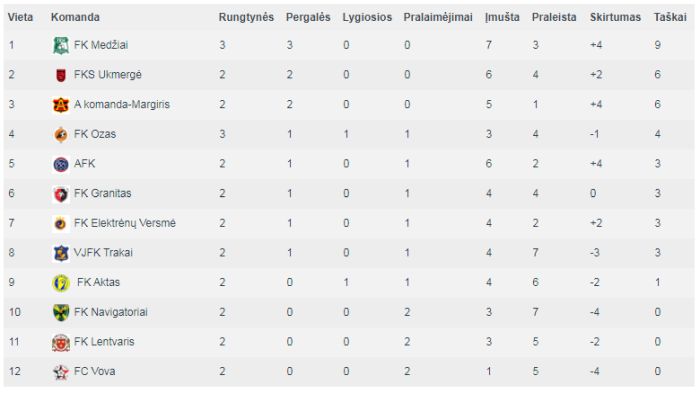Sort table by Pergalės column header
The width and height of the screenshot is (700, 393).
308,17
